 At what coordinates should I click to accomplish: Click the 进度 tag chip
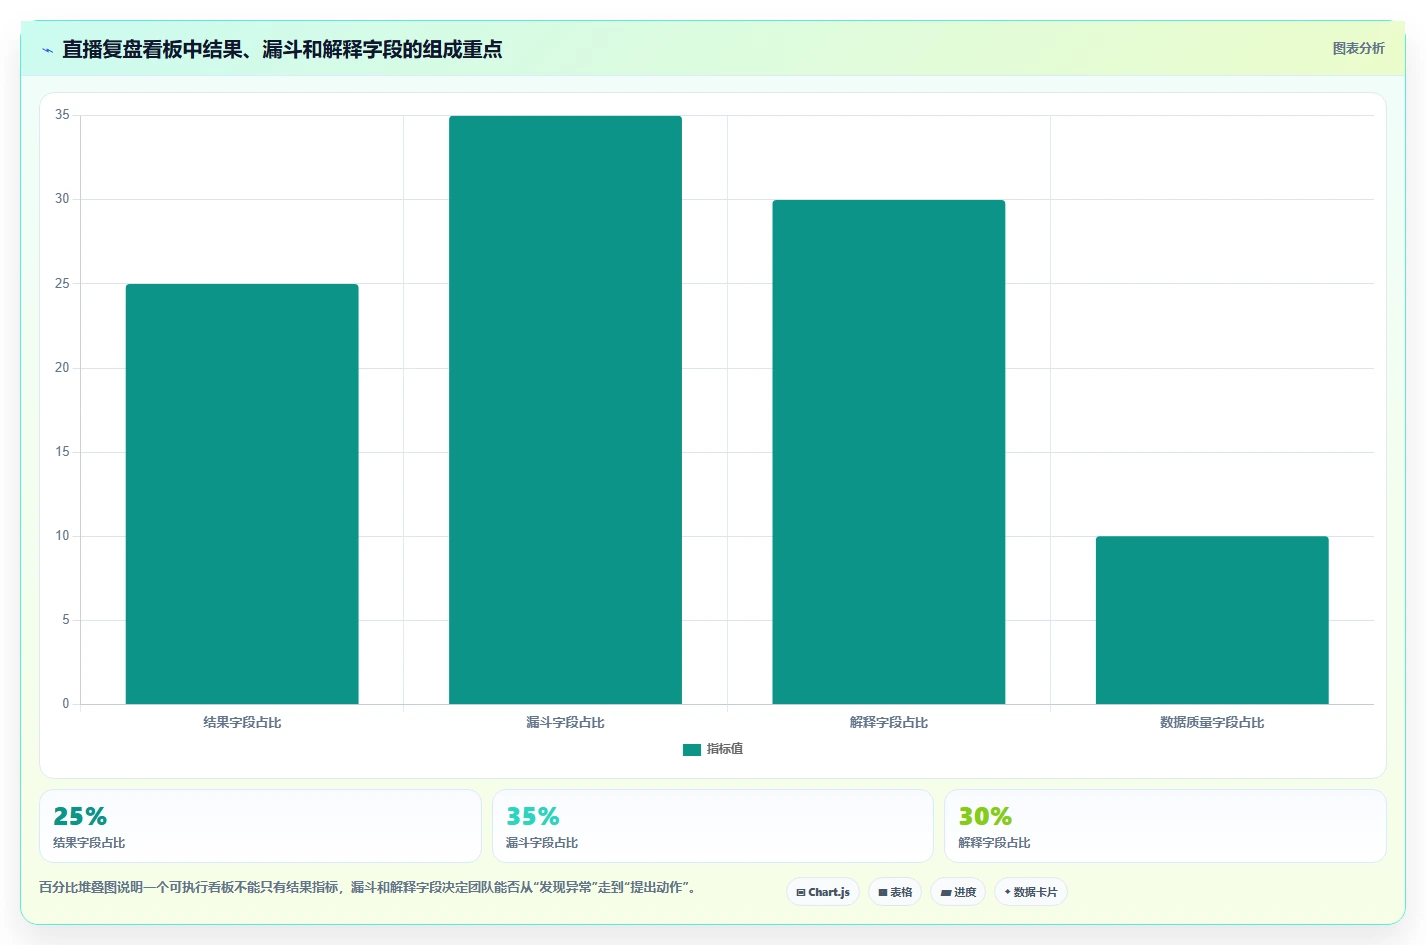(x=958, y=892)
